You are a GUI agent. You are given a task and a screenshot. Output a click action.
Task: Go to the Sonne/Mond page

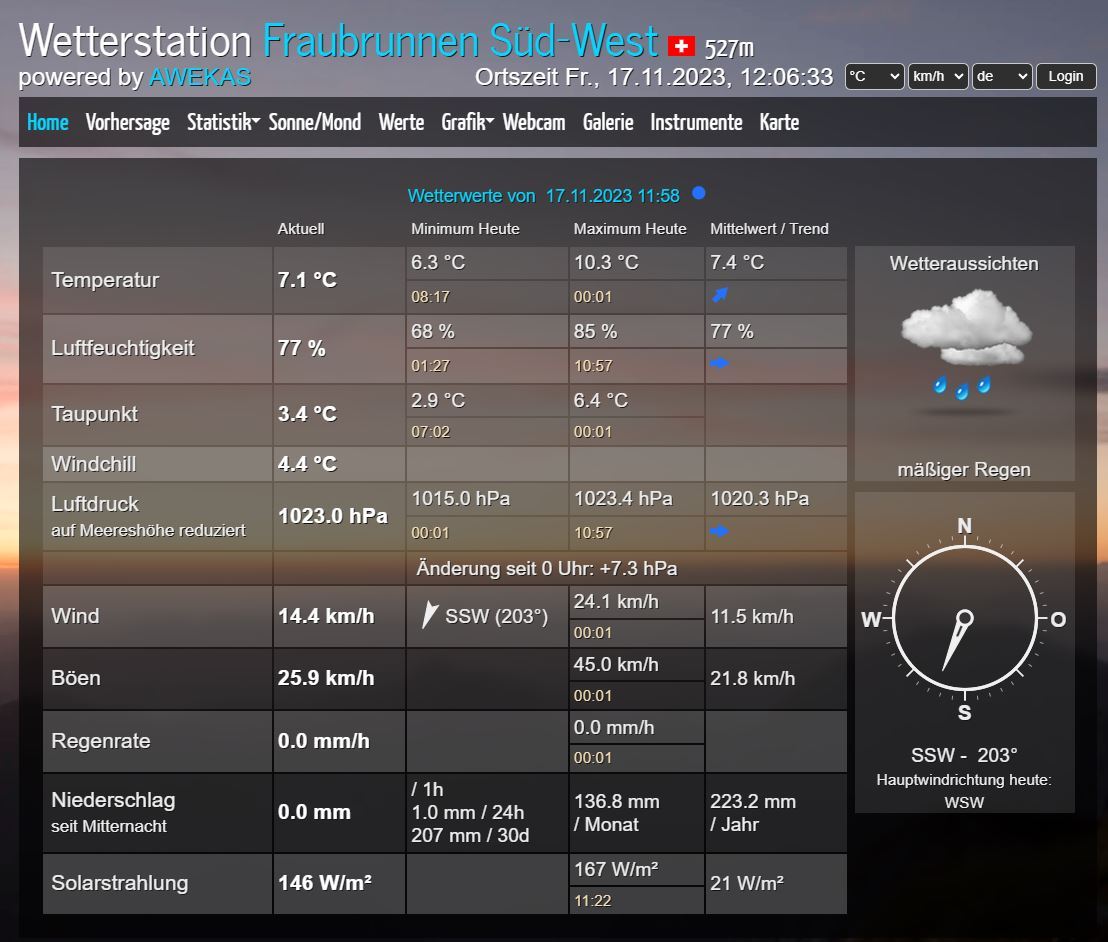[315, 122]
